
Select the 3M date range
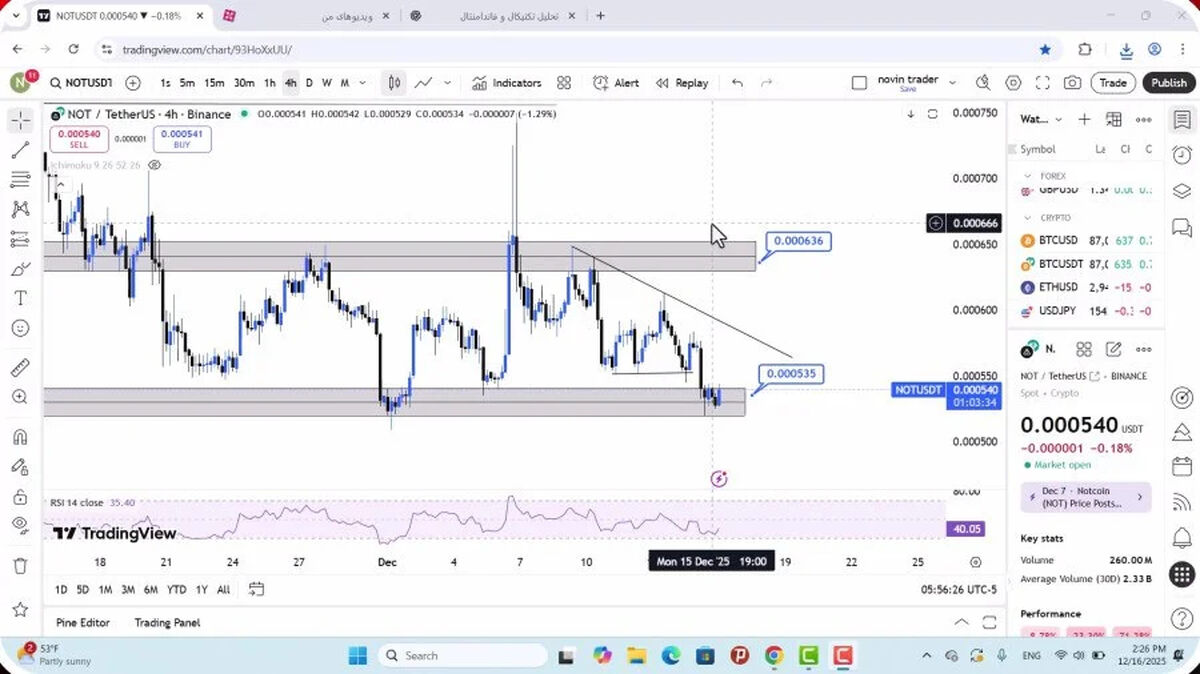click(x=128, y=589)
